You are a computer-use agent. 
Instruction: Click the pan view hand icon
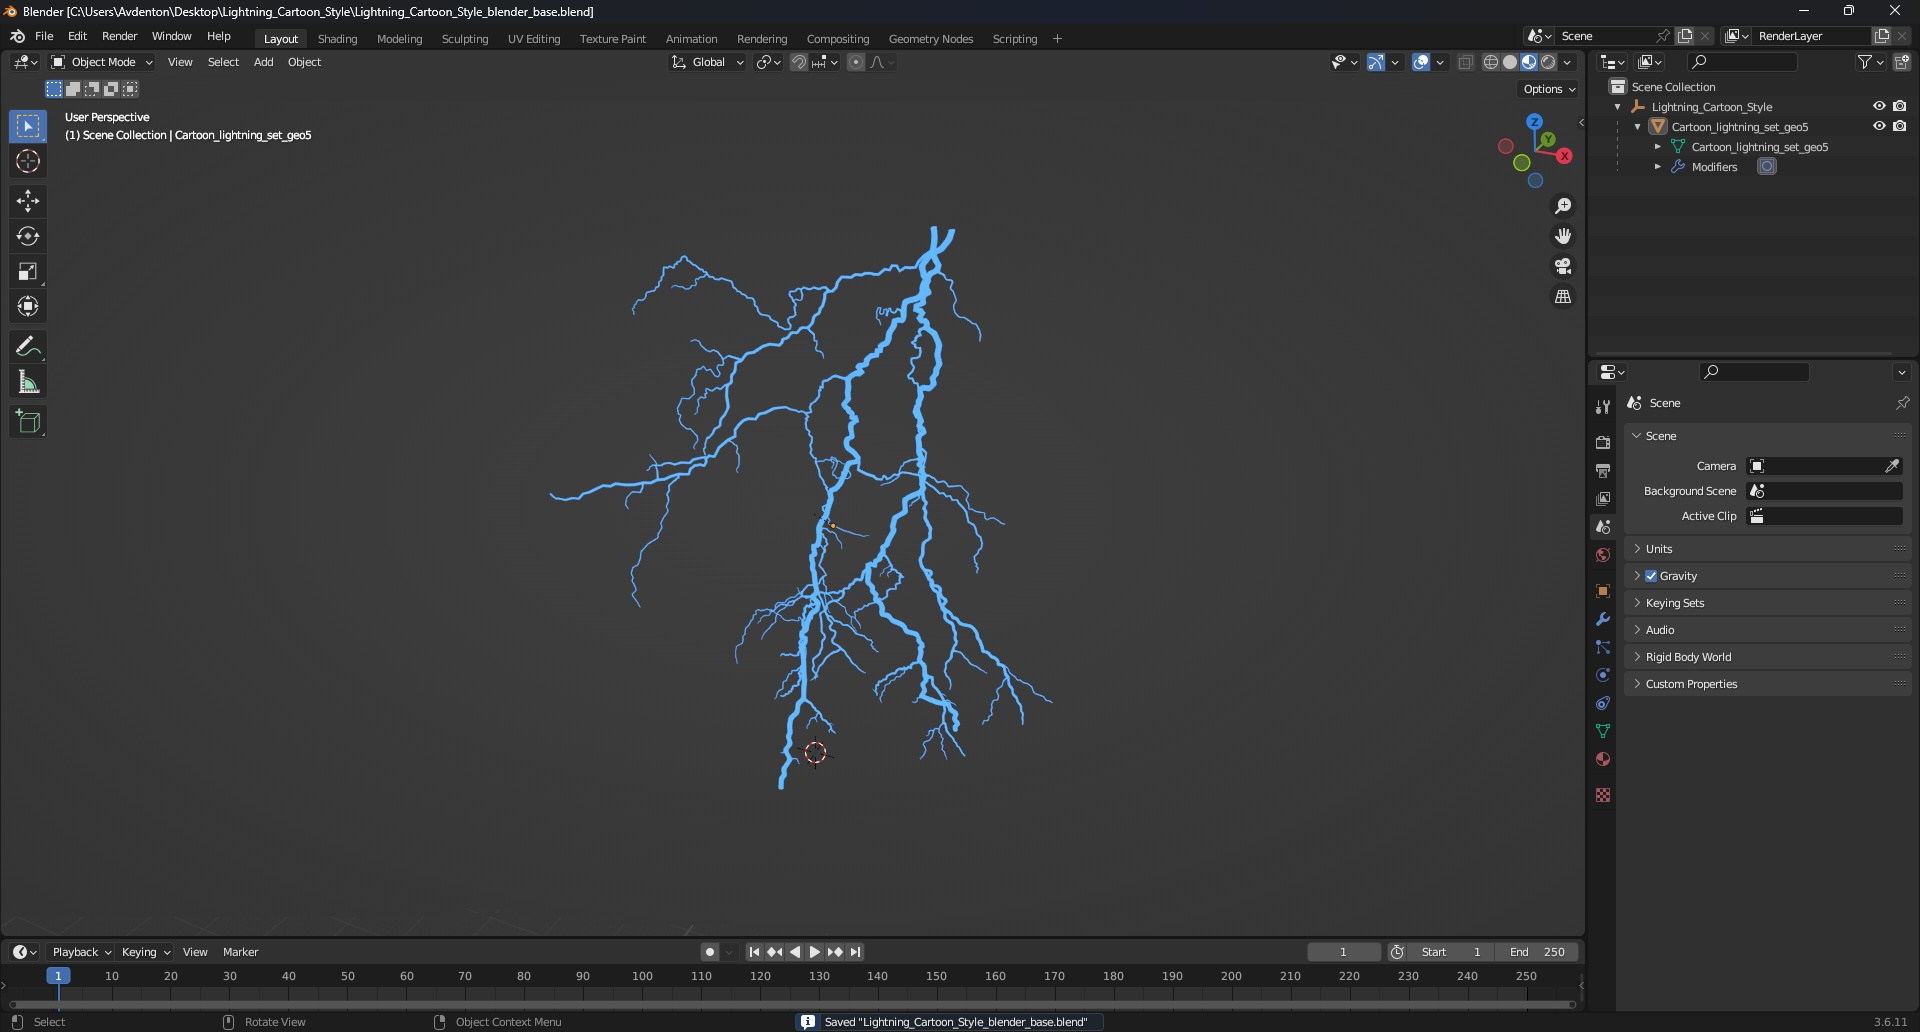click(x=1563, y=236)
